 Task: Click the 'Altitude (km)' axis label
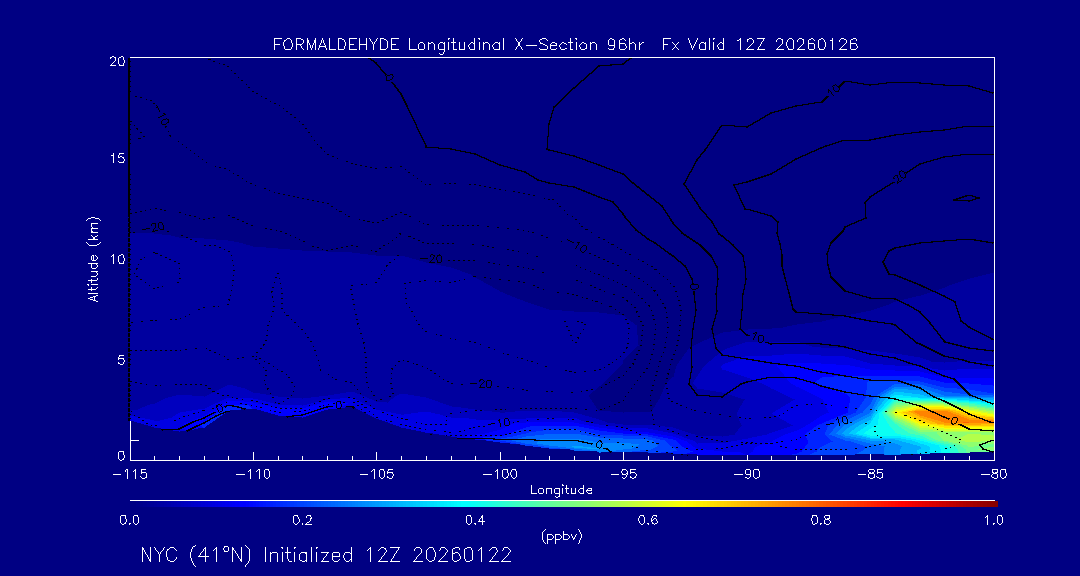tap(94, 259)
